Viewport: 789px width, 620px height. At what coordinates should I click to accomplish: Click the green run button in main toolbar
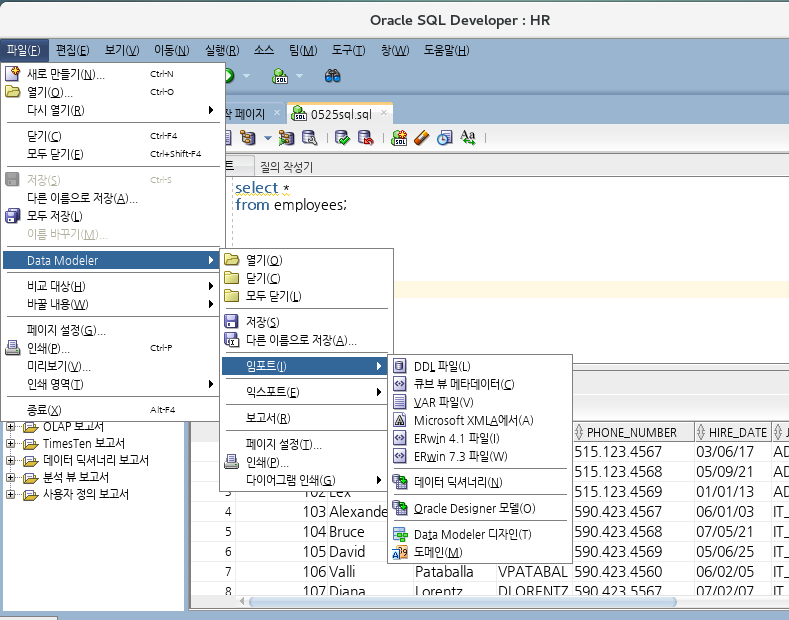229,76
